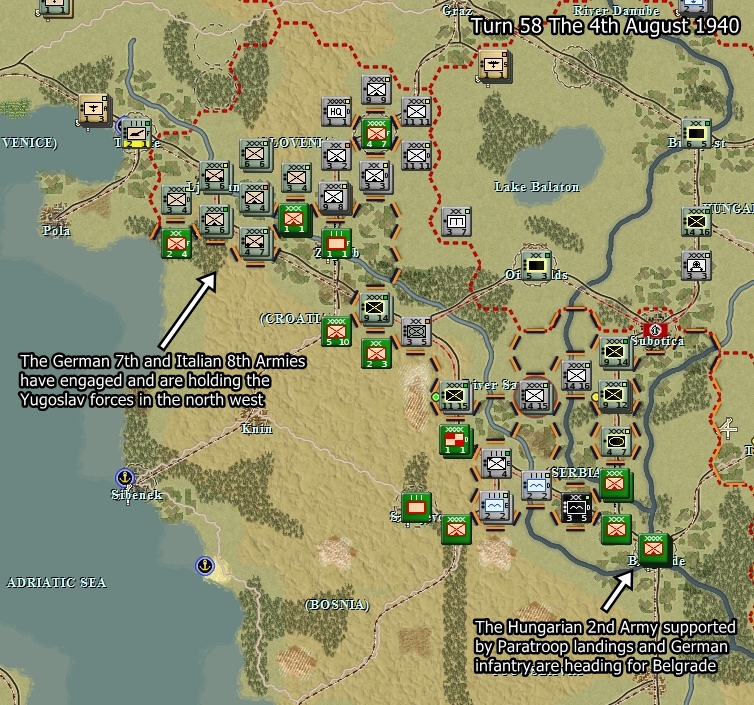754x705 pixels.
Task: Click the white airplane icon east of Serbia
Action: [728, 428]
